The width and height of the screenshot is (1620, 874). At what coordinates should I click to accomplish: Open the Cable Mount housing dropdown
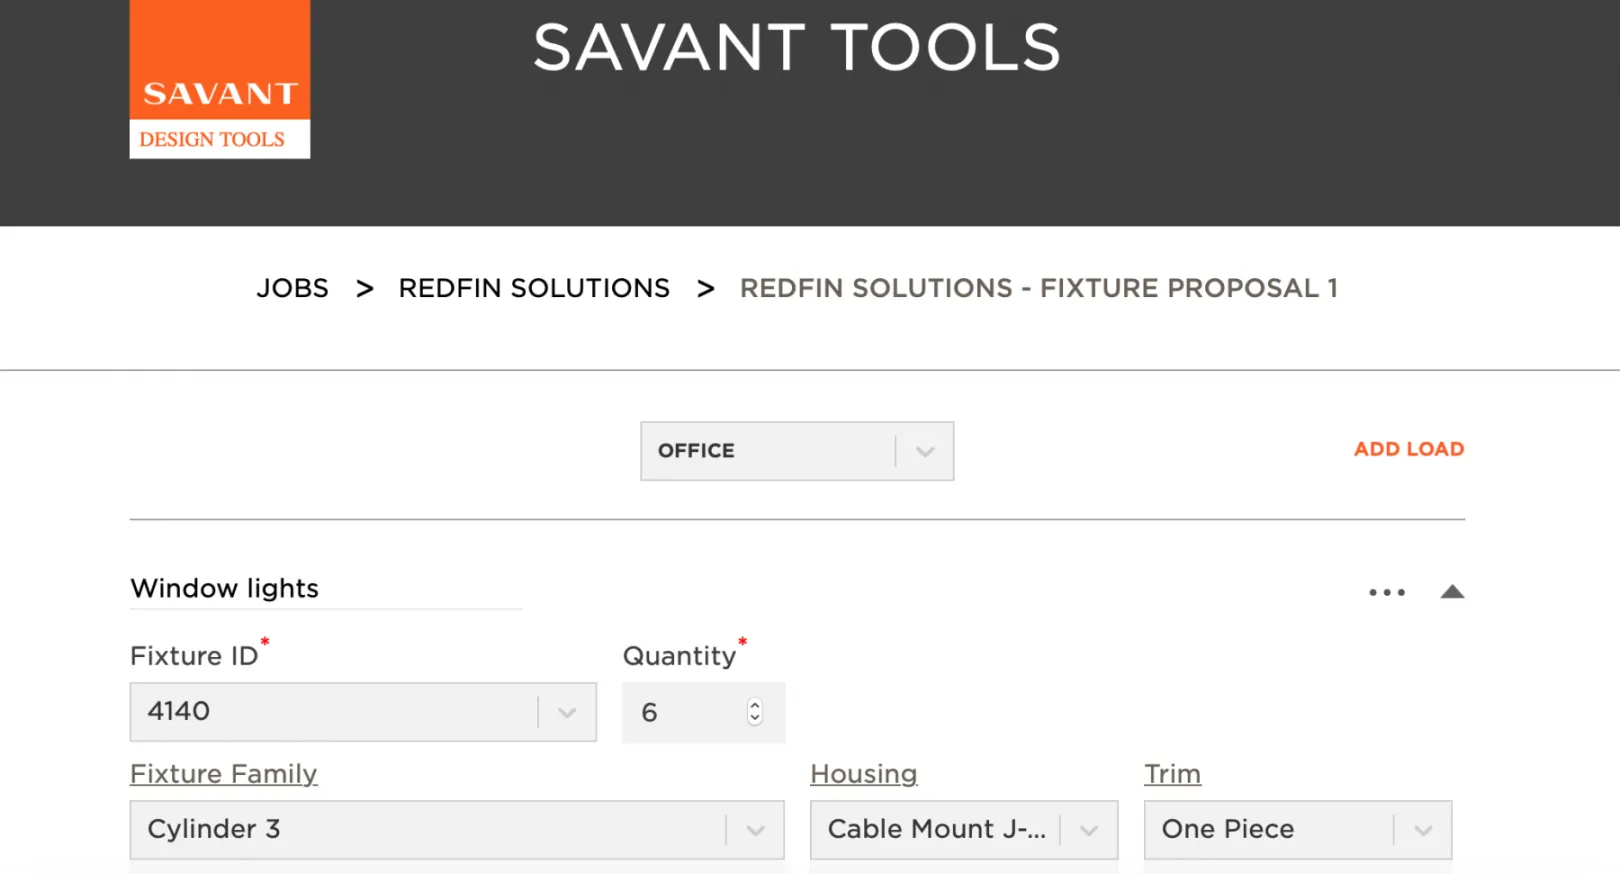964,829
